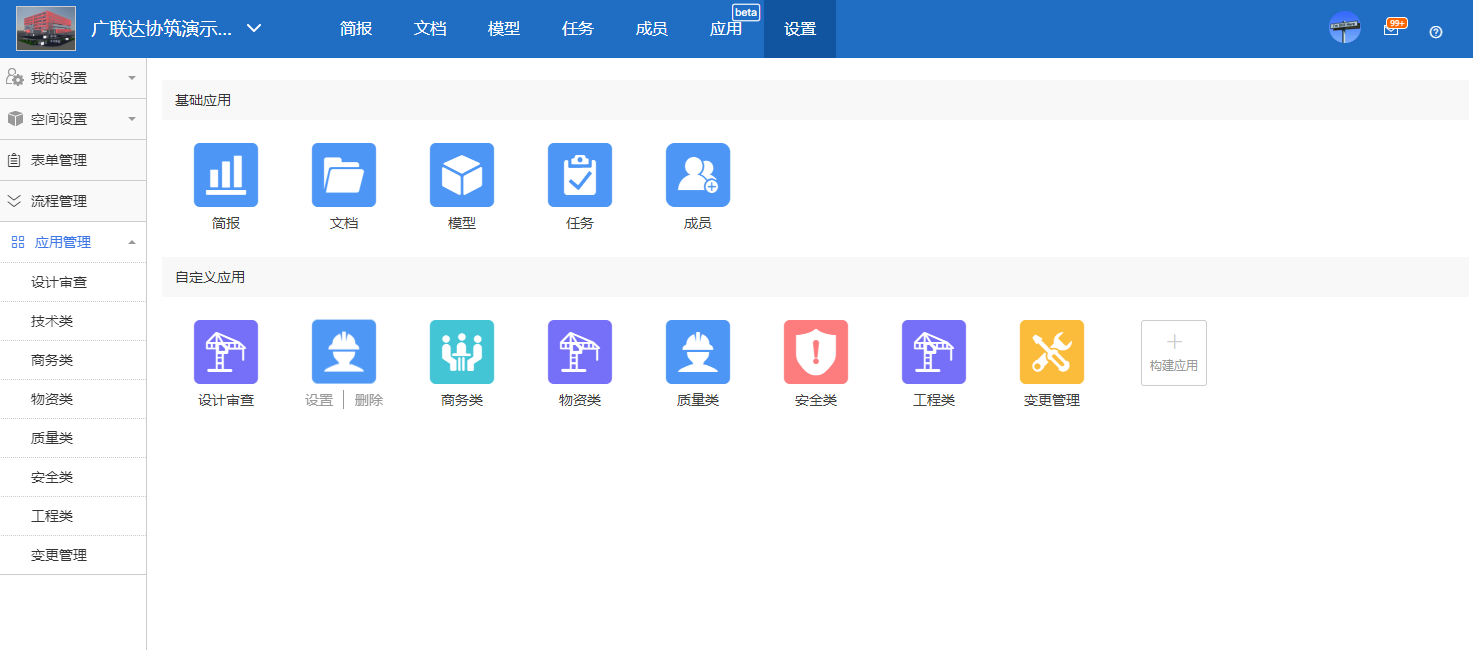Viewport: 1473px width, 650px height.
Task: Click the 文档 folder icon under 基础应用
Action: coord(343,174)
